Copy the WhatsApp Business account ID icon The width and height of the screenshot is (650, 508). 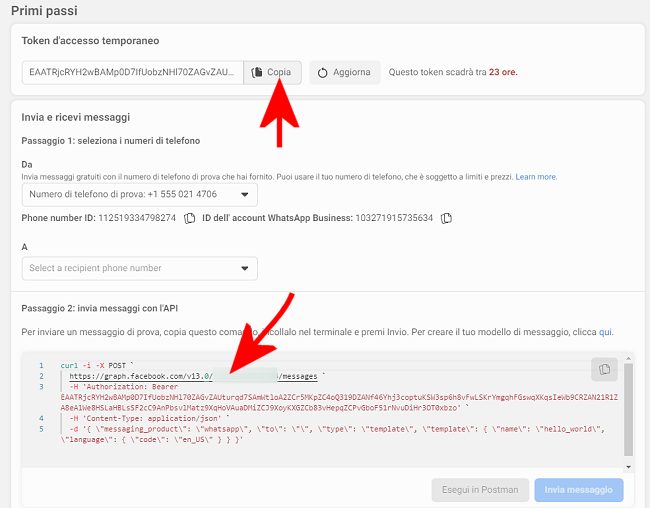(446, 218)
